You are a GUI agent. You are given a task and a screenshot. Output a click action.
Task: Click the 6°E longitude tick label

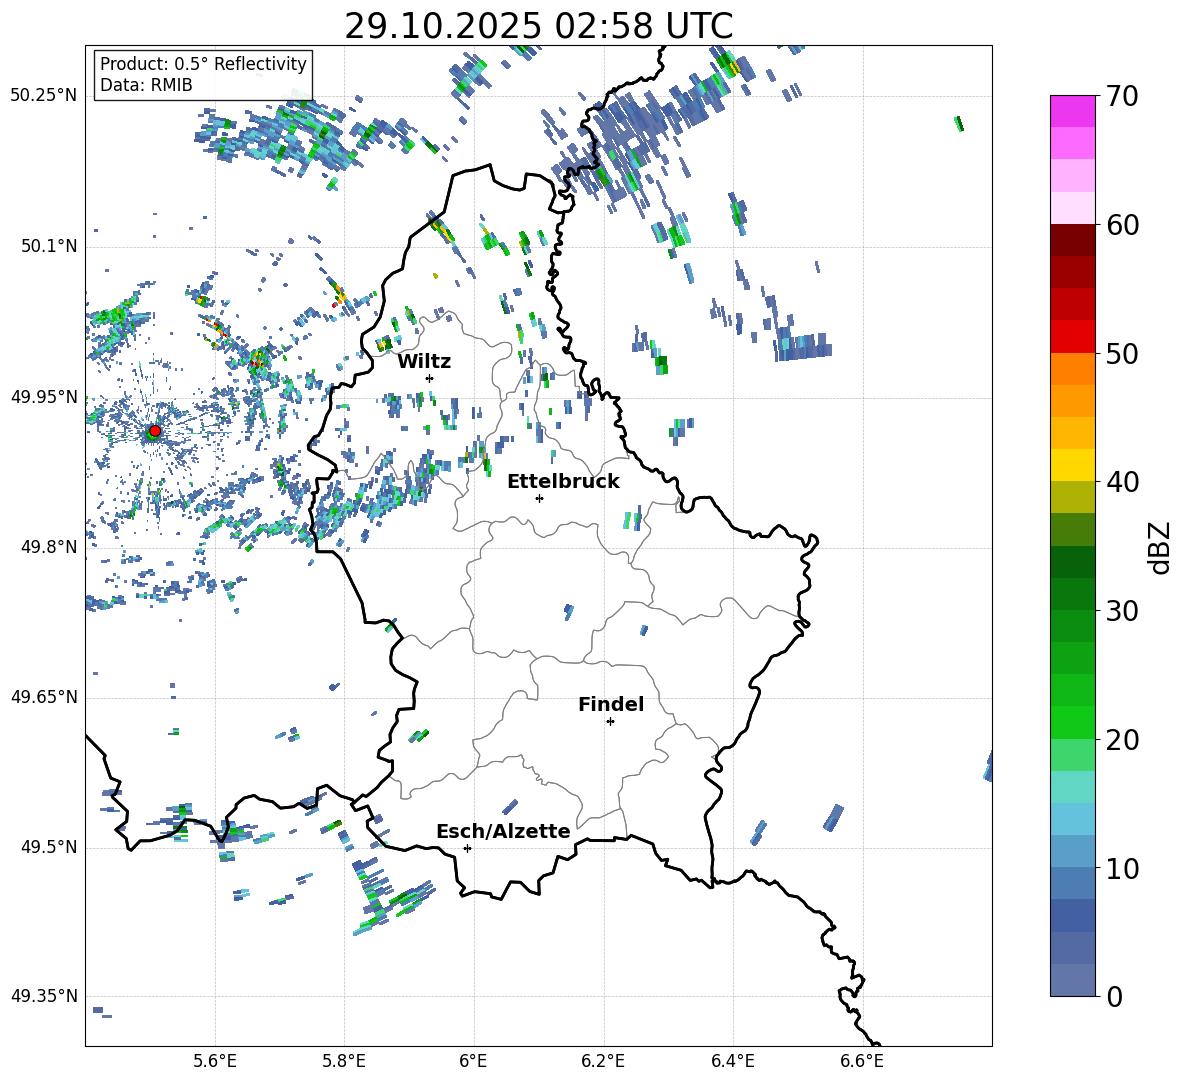(473, 1060)
